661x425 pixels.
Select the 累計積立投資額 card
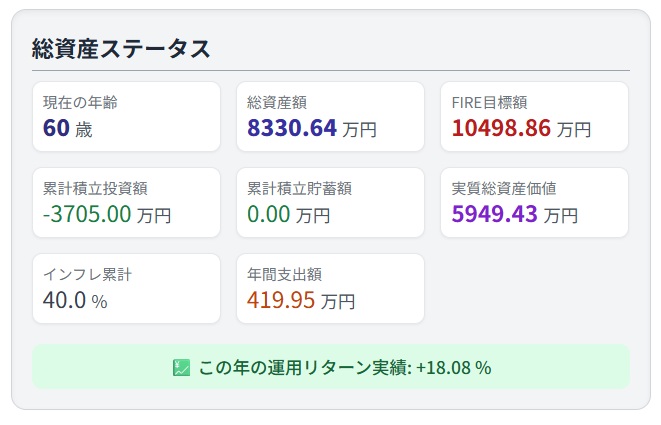tap(126, 202)
